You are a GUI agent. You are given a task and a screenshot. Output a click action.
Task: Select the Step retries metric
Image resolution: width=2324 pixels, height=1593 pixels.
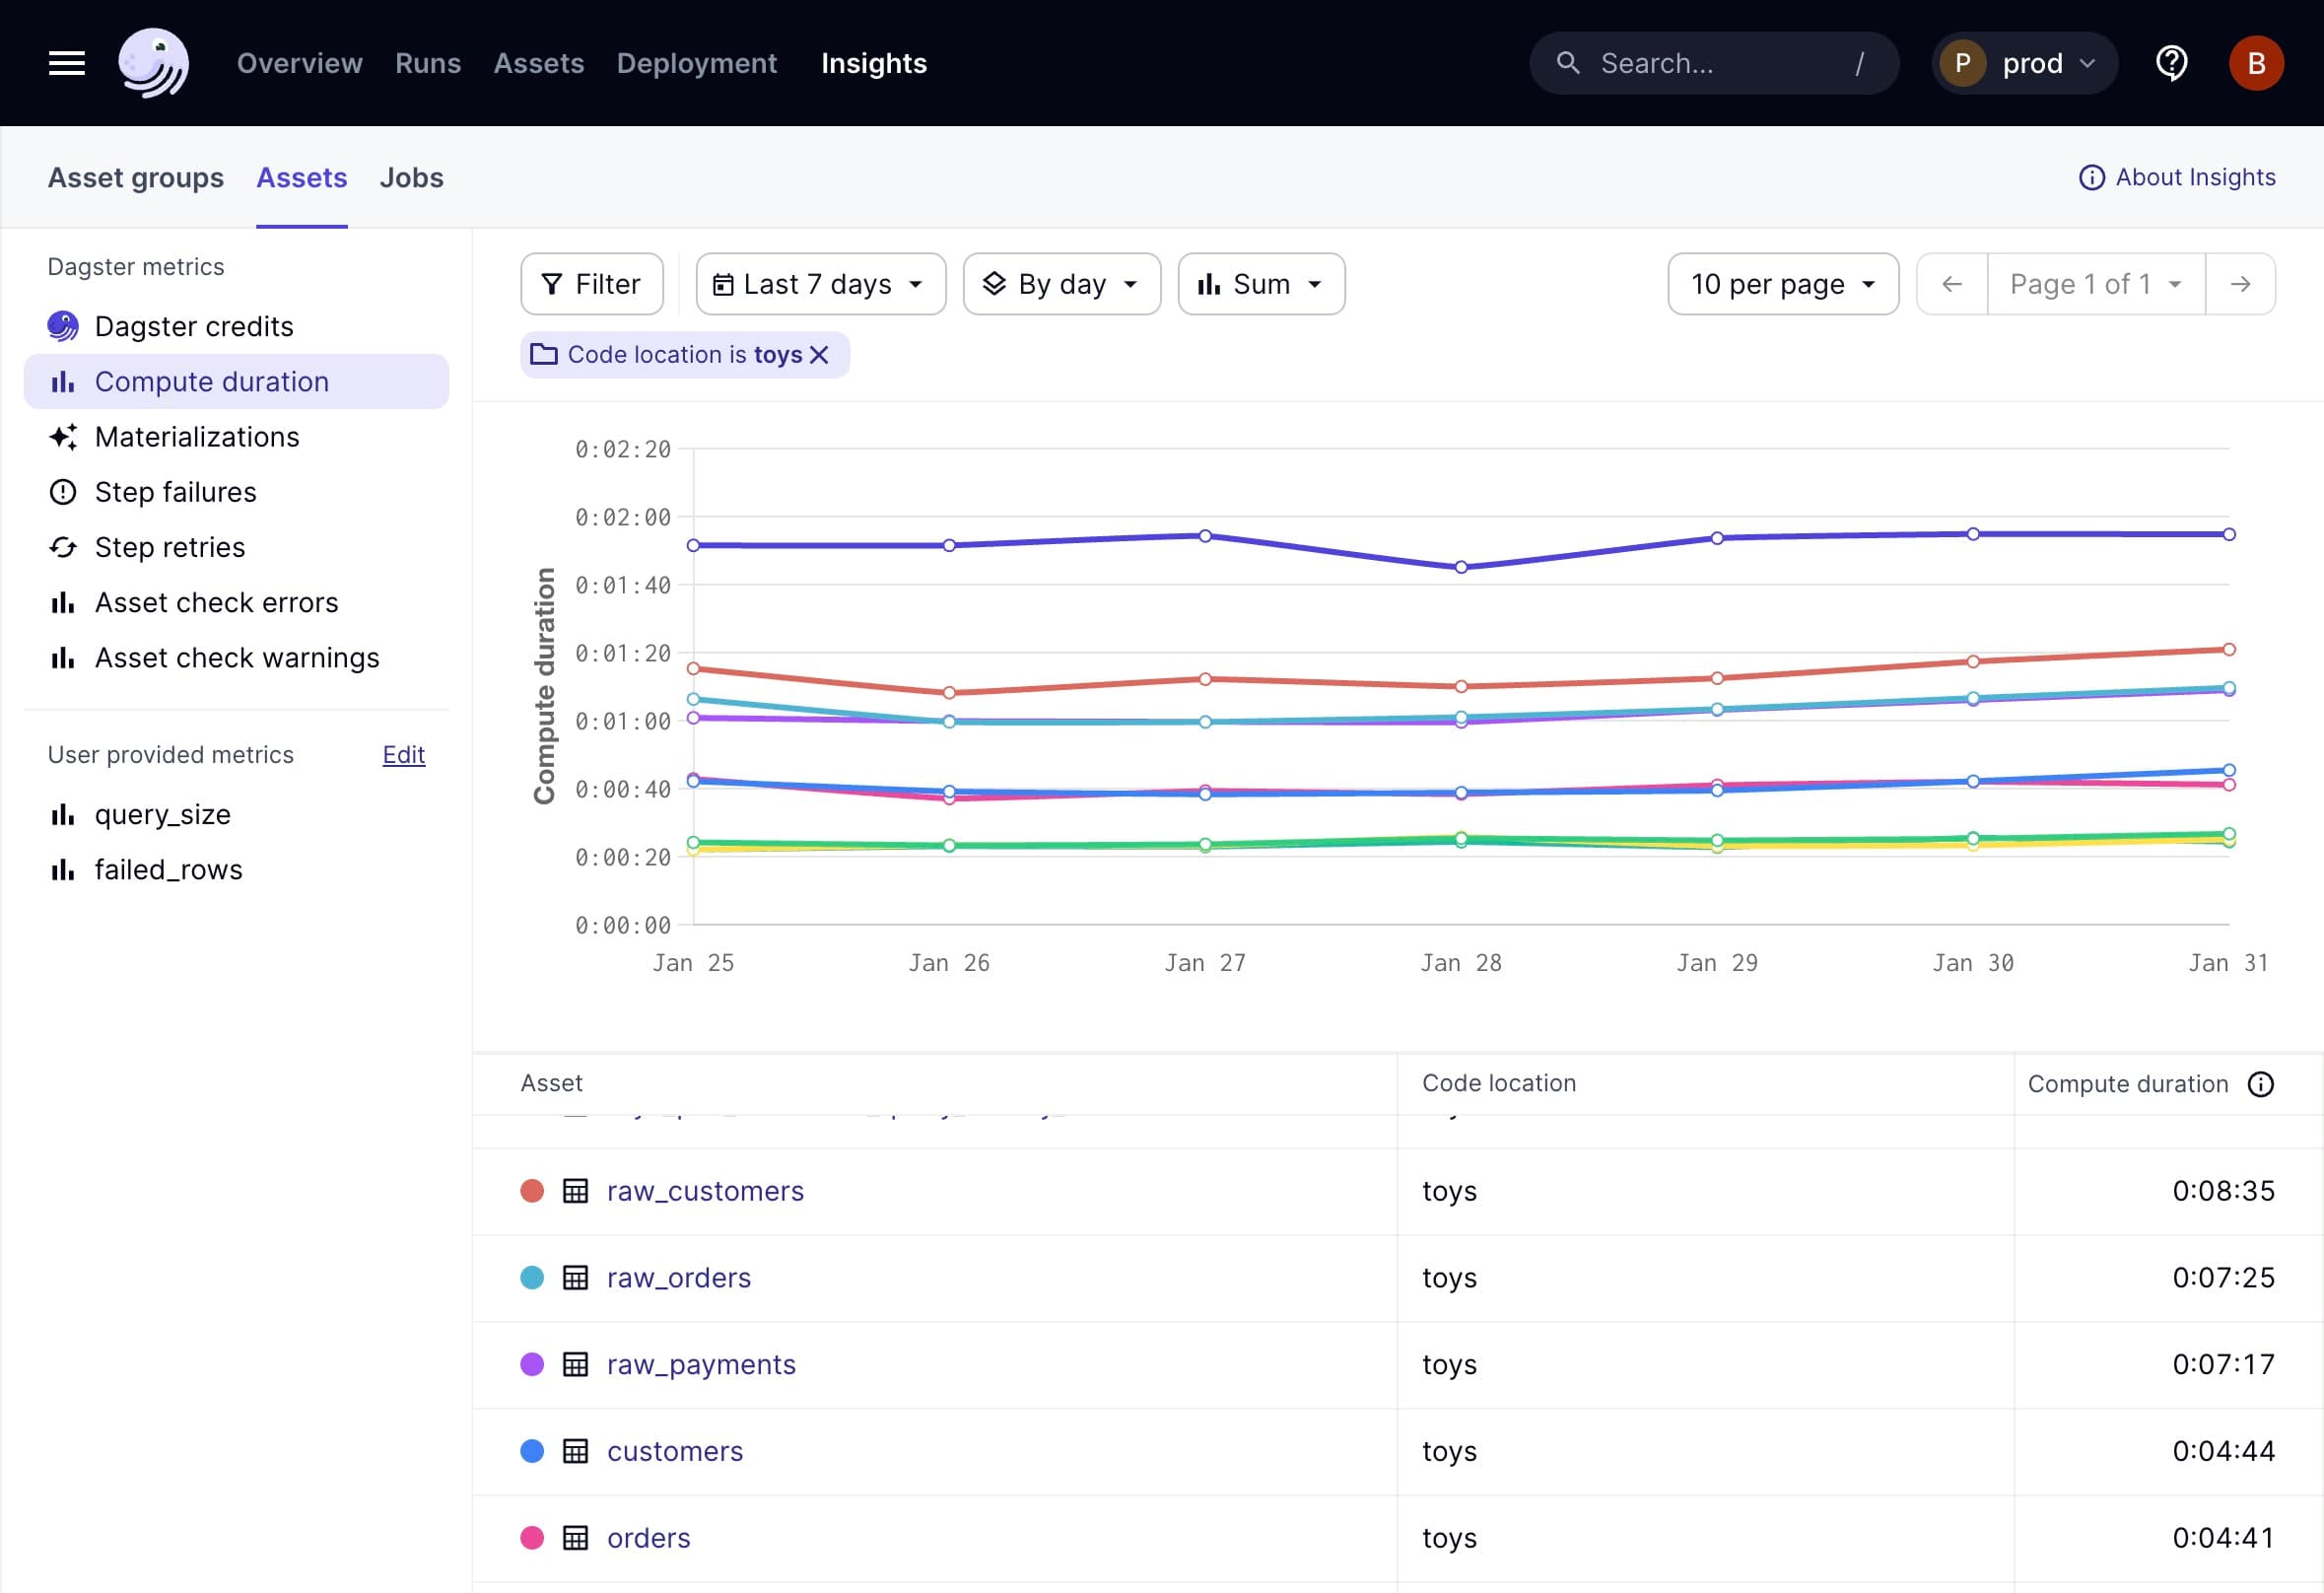click(169, 547)
